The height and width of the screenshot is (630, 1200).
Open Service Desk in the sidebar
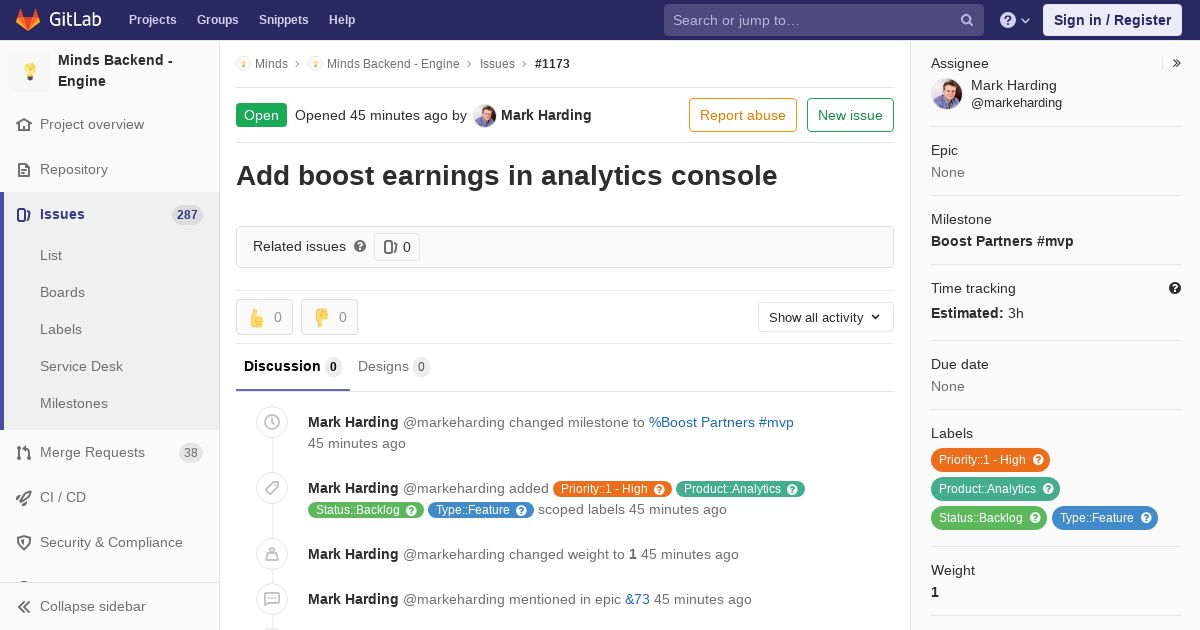point(81,366)
